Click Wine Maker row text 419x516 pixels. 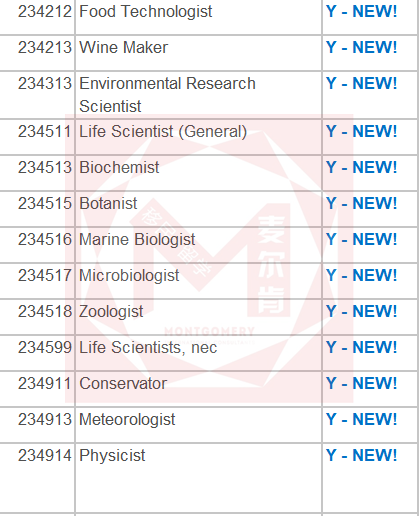click(x=124, y=47)
